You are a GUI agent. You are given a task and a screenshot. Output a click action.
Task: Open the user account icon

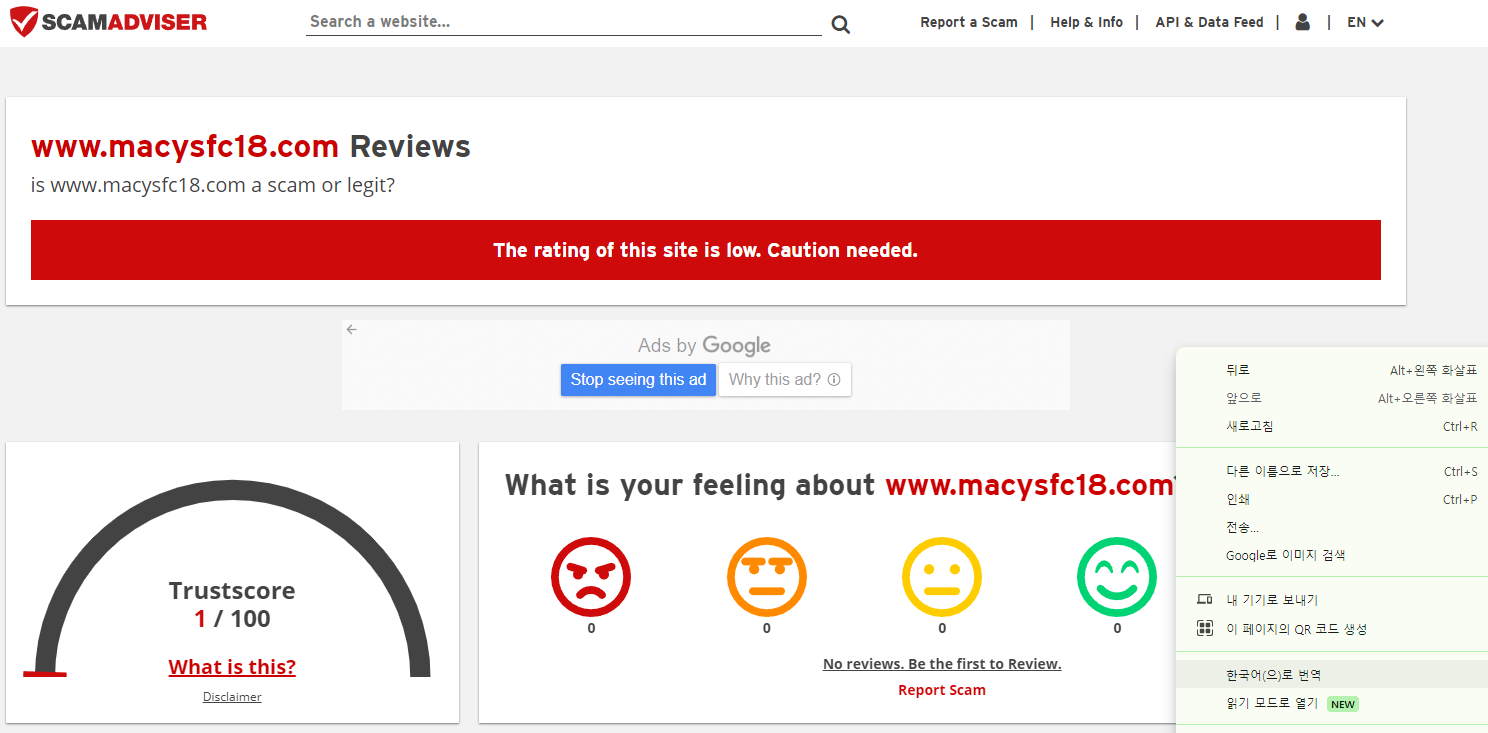click(x=1302, y=22)
